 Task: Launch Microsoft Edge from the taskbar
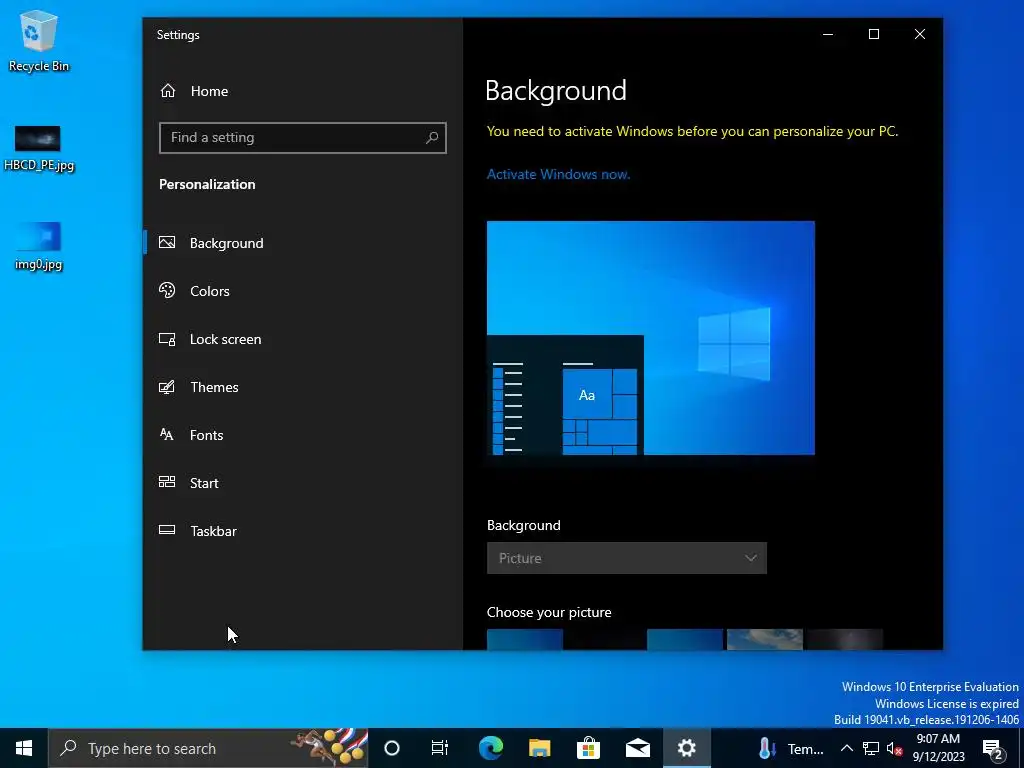click(490, 748)
